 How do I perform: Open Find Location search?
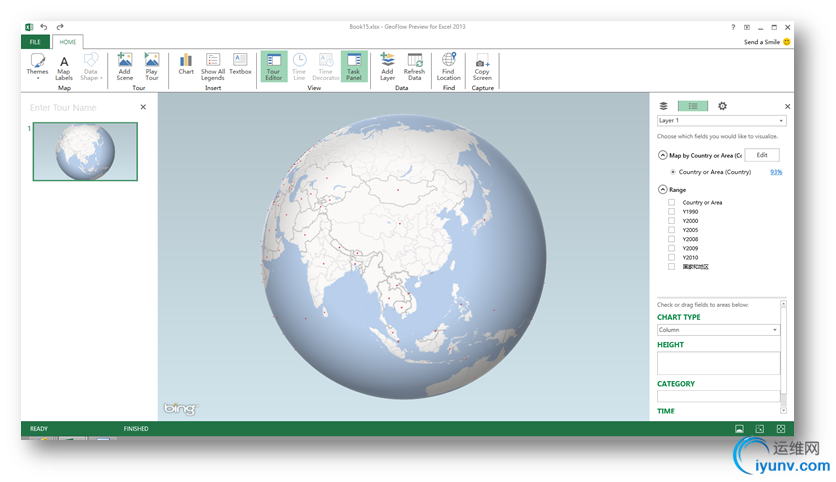coord(448,67)
